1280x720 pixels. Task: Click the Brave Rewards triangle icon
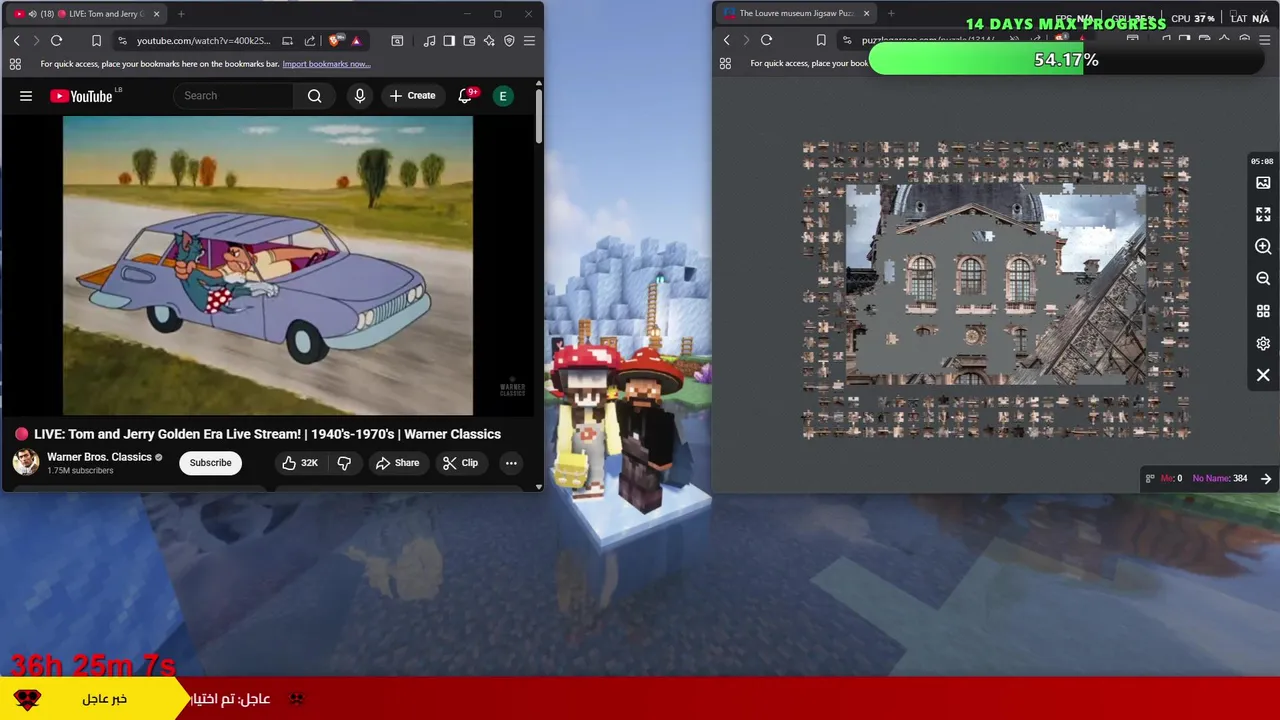click(356, 41)
